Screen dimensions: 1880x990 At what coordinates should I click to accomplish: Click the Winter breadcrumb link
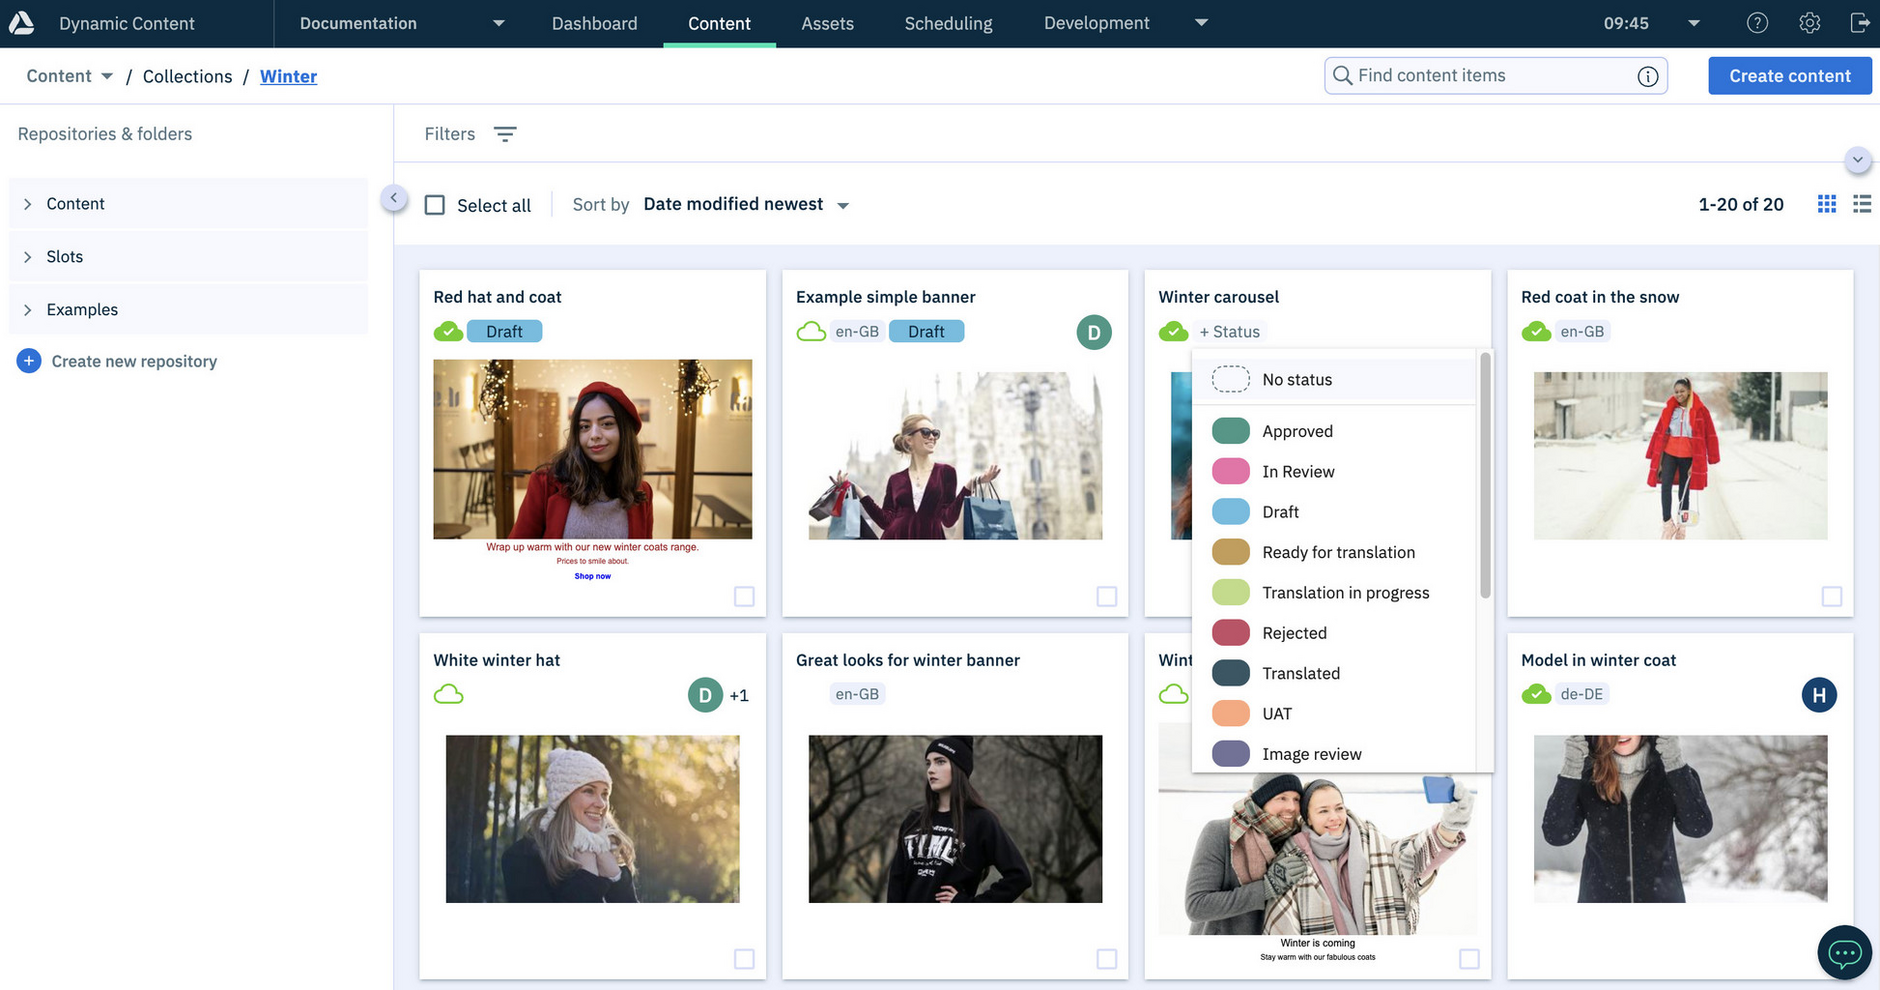tap(288, 76)
